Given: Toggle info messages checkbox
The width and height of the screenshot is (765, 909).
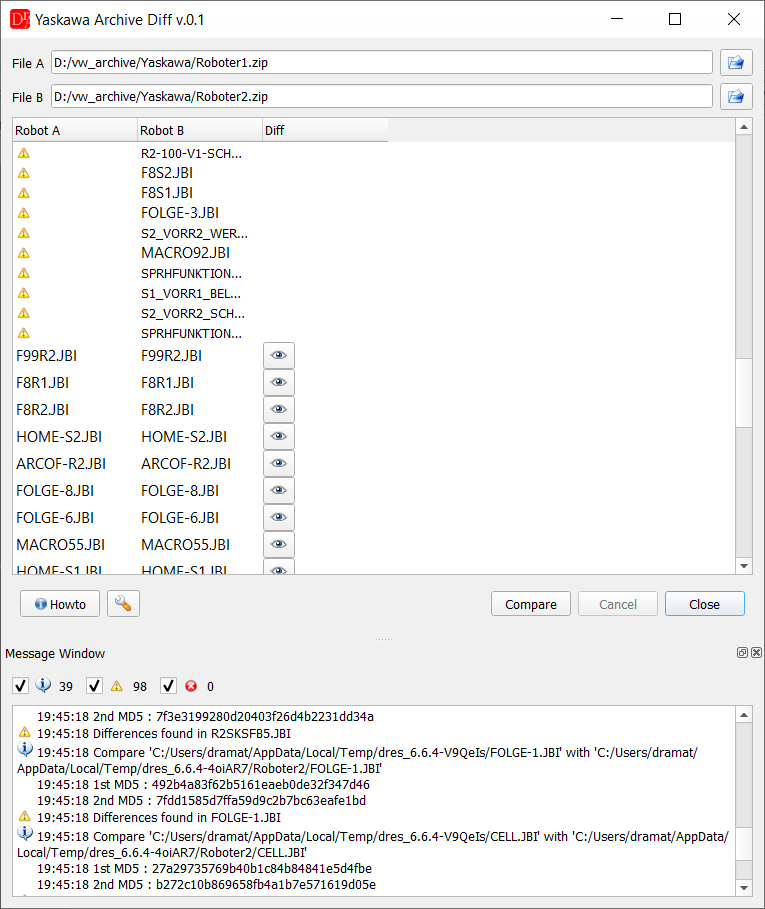Looking at the screenshot, I should coord(20,686).
